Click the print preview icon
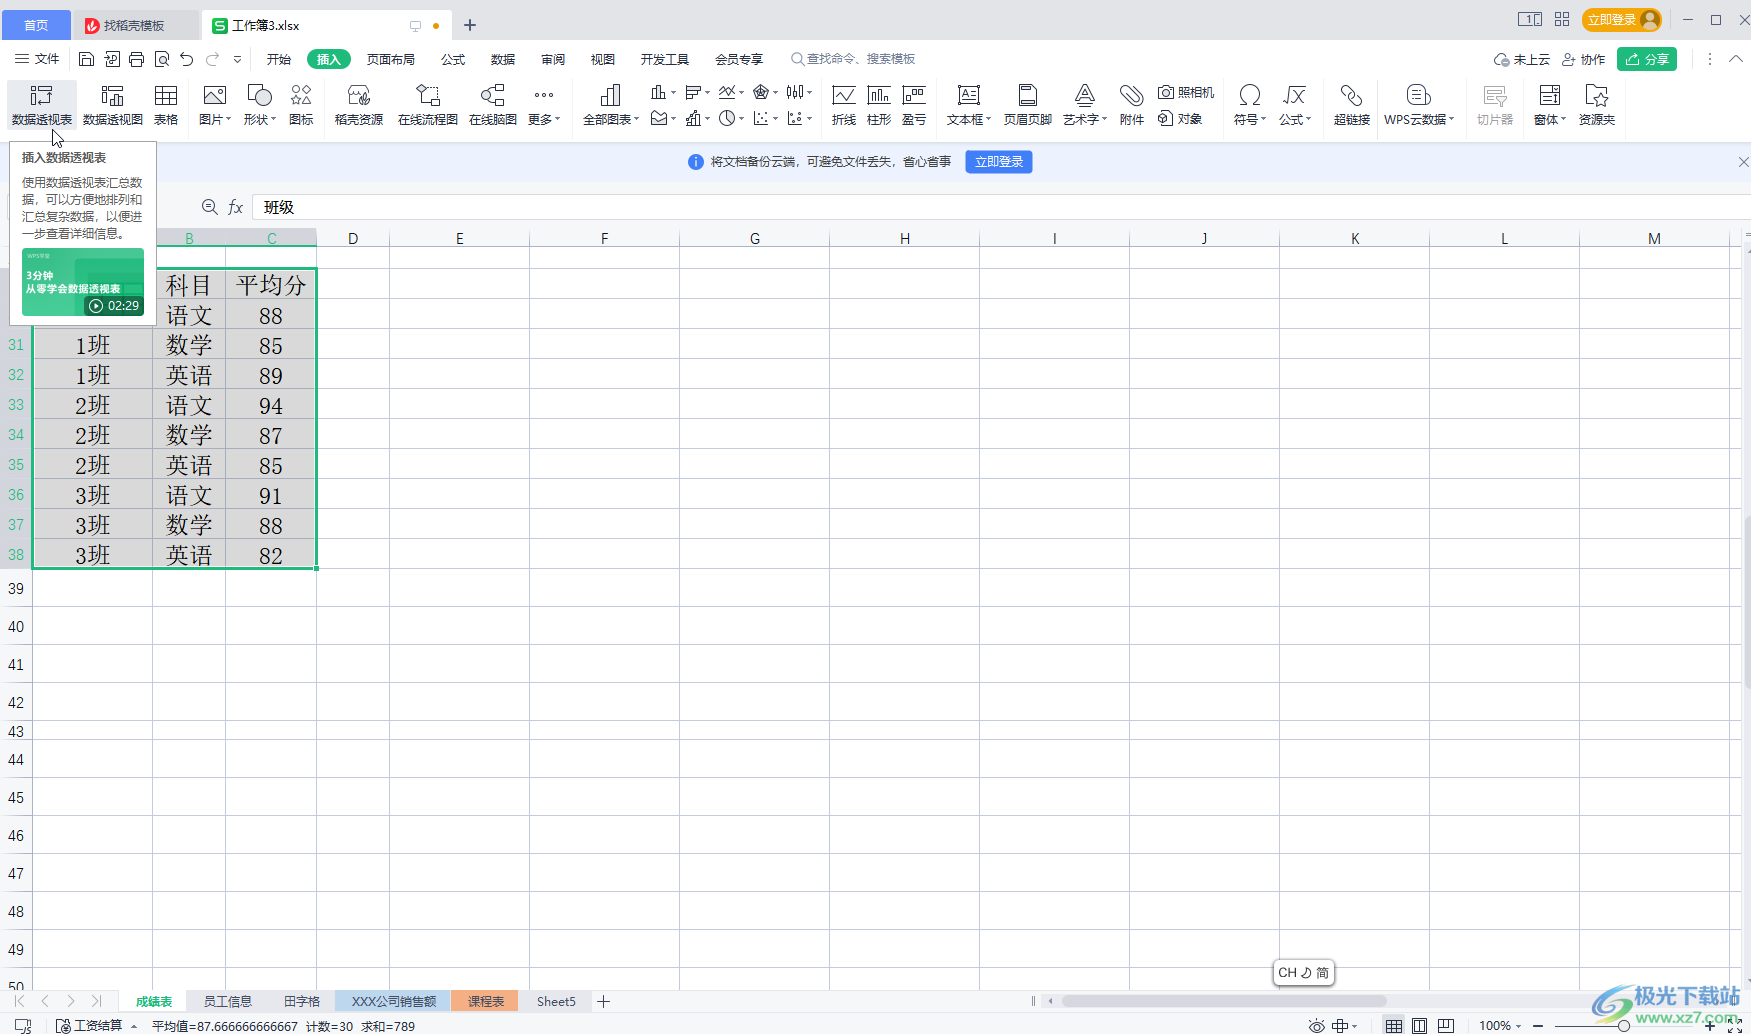 [162, 59]
